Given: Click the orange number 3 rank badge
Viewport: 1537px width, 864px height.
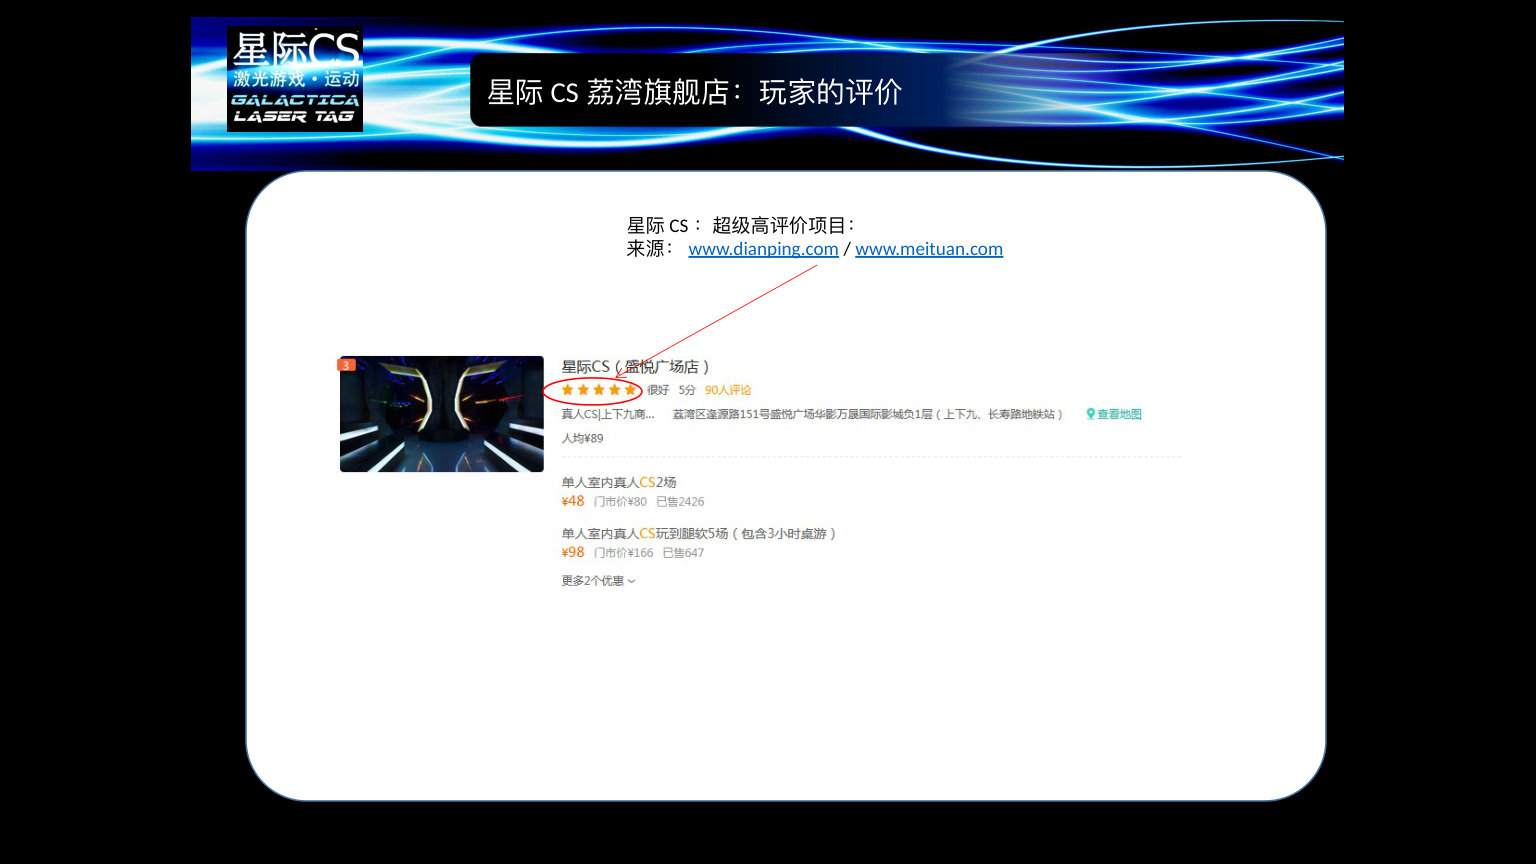Looking at the screenshot, I should click(346, 365).
